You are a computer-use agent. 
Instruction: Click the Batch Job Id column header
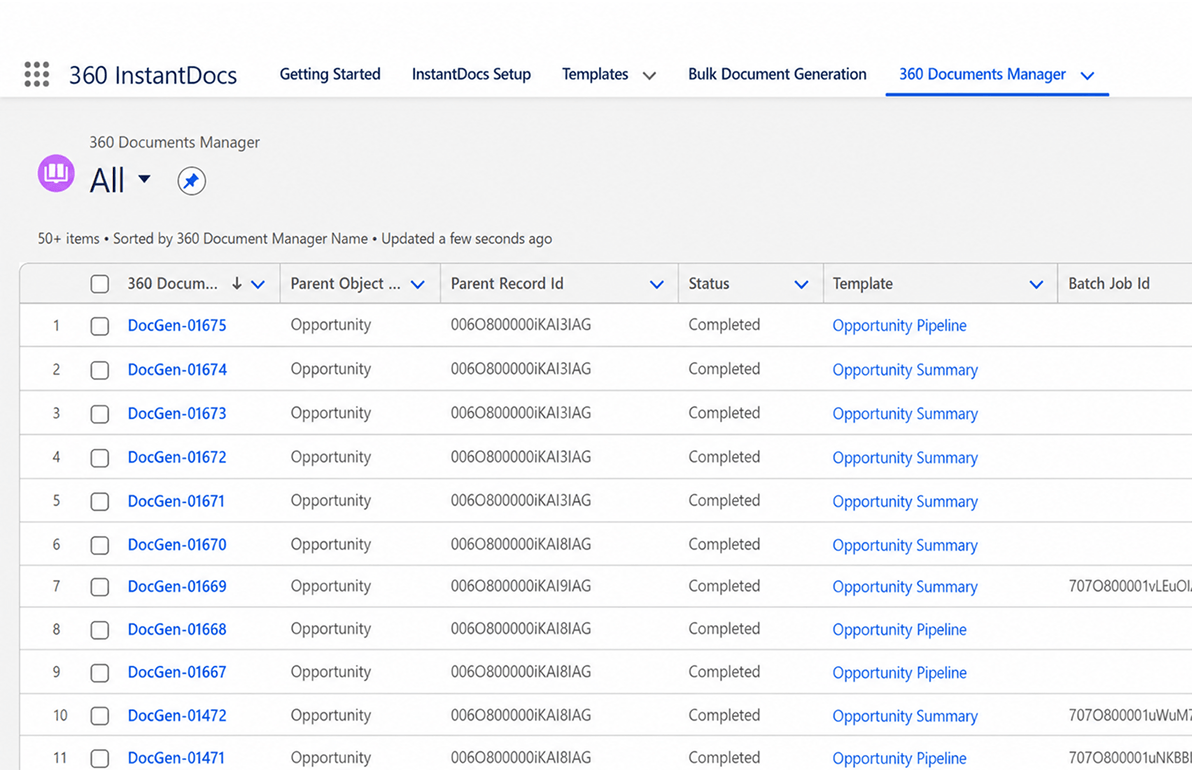(1108, 284)
